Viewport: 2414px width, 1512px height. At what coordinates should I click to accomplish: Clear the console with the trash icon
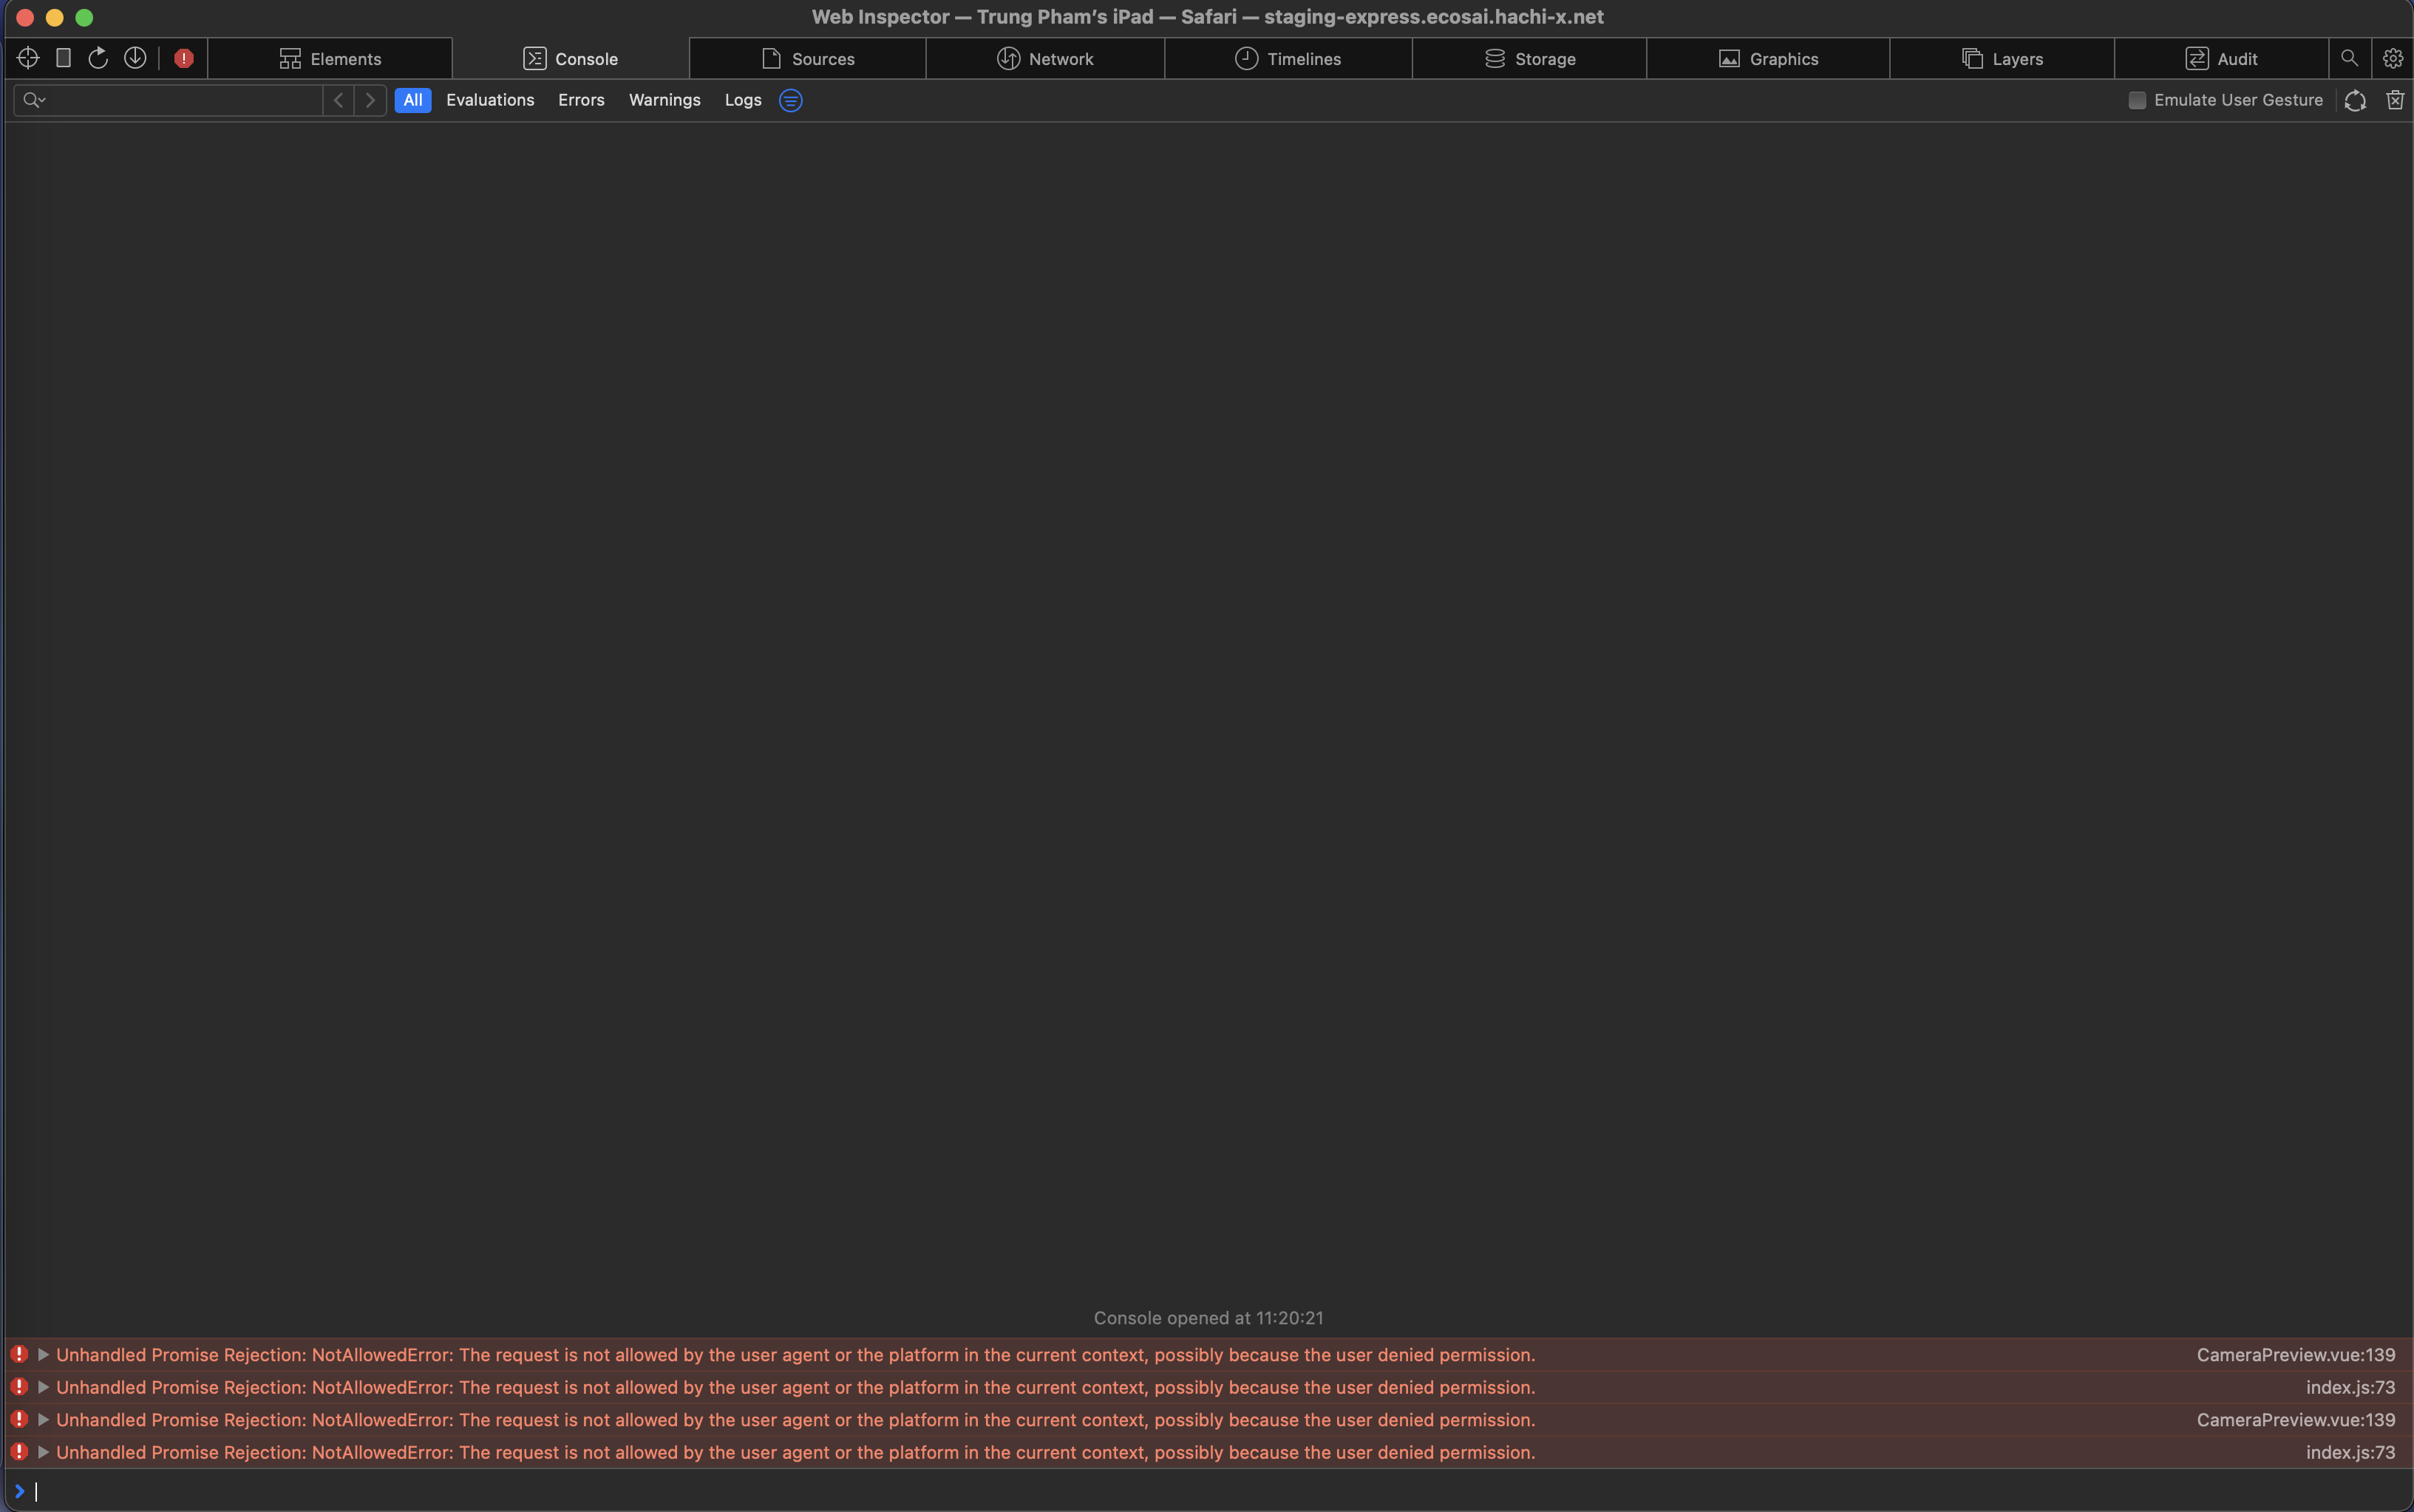click(2396, 100)
